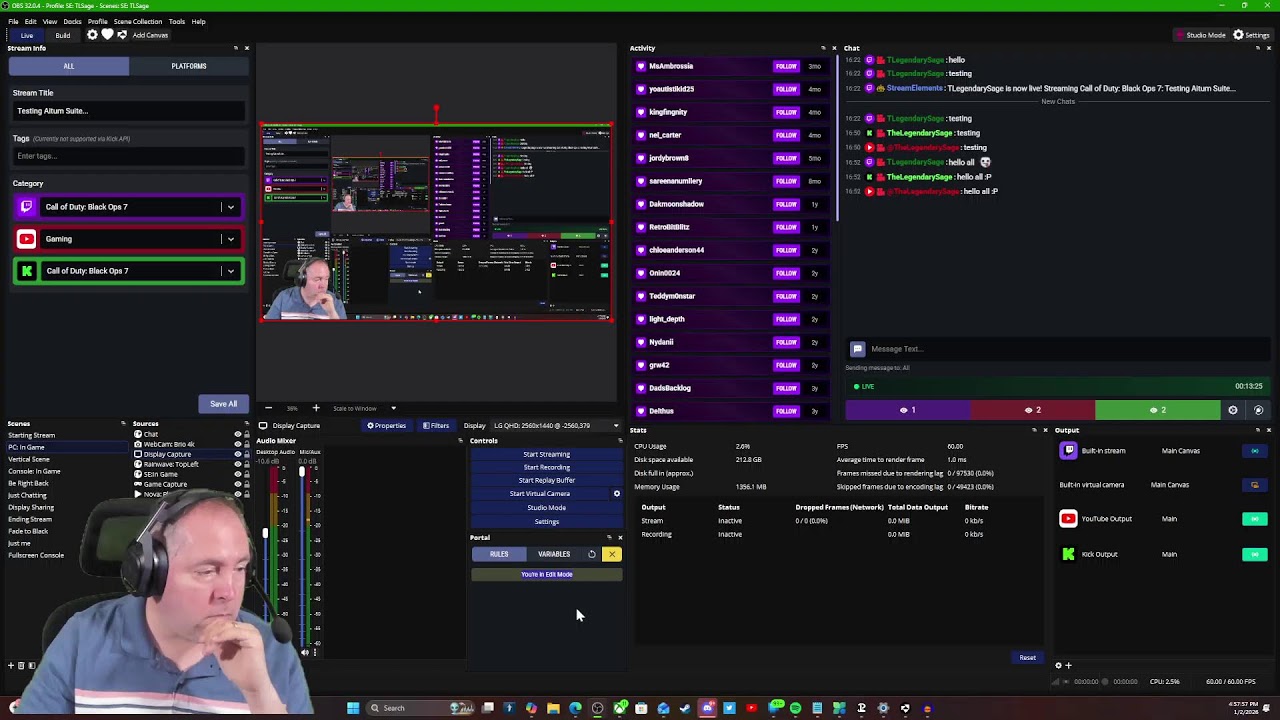This screenshot has width=1280, height=720.
Task: Click the Start Replay Buffer button
Action: [547, 480]
